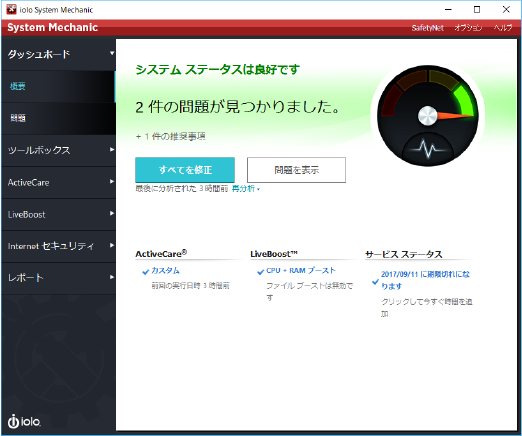Click the checkmark beside the 2017/09/11 expiry notice
The height and width of the screenshot is (436, 522).
375,282
